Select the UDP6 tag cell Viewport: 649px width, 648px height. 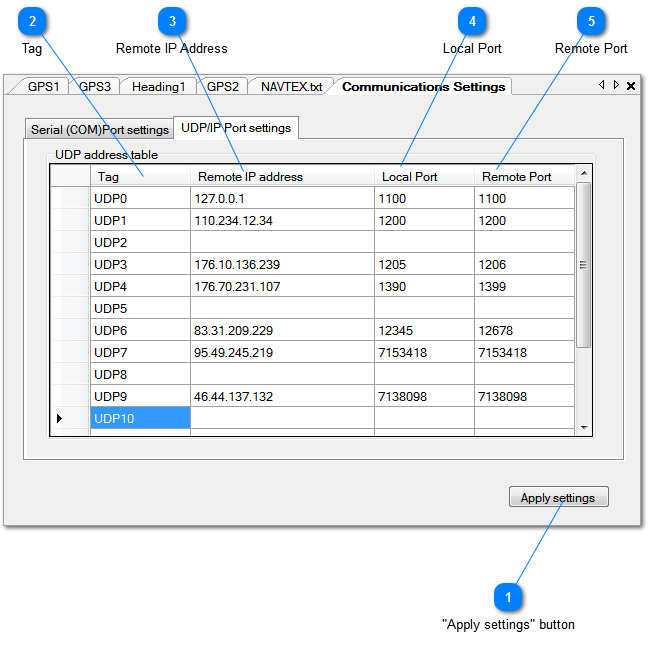140,330
